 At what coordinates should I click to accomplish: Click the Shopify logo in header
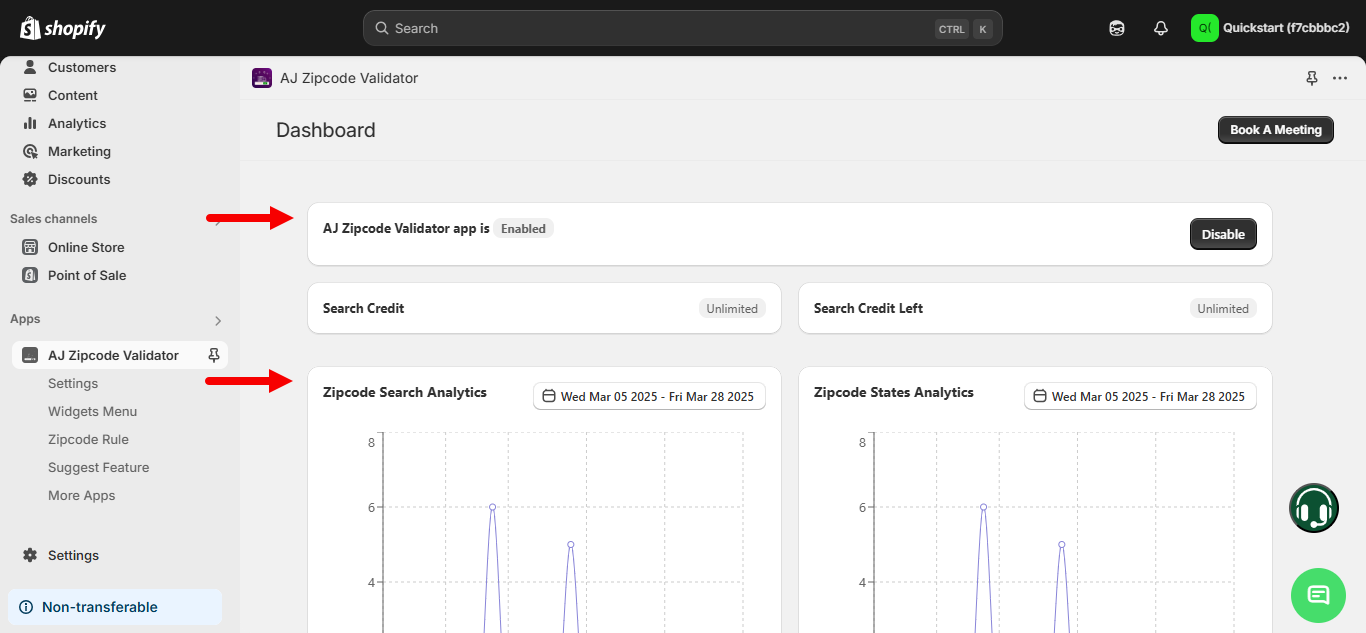pyautogui.click(x=63, y=28)
